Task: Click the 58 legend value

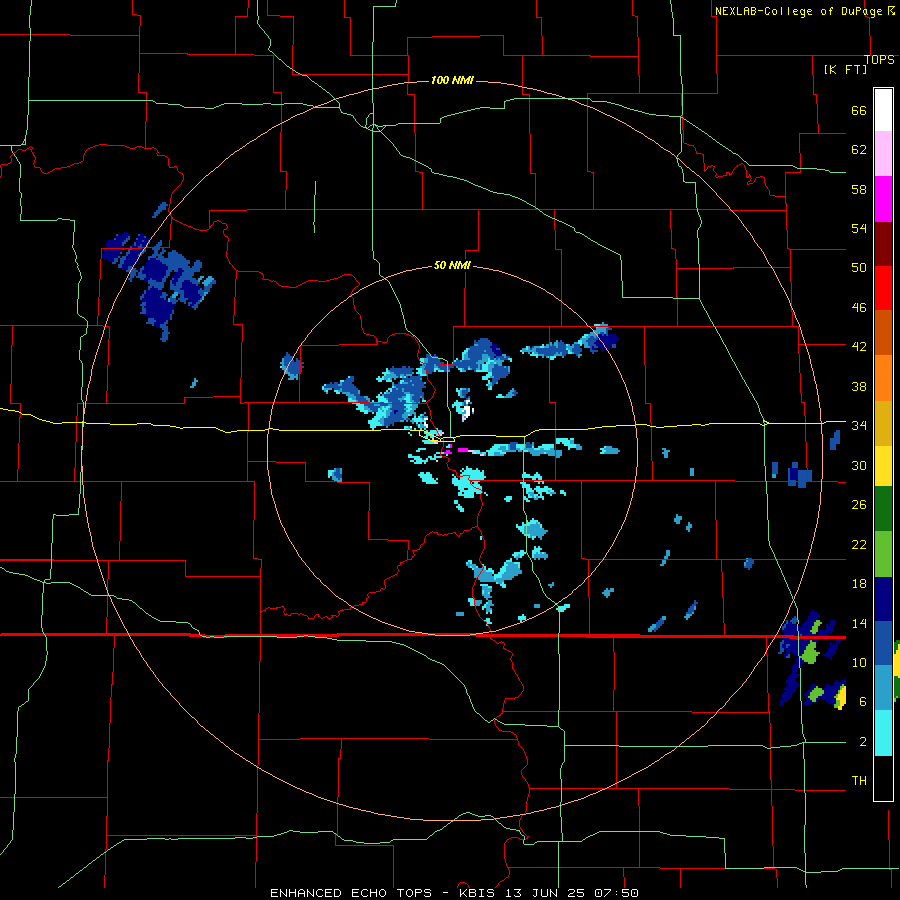Action: click(x=859, y=189)
